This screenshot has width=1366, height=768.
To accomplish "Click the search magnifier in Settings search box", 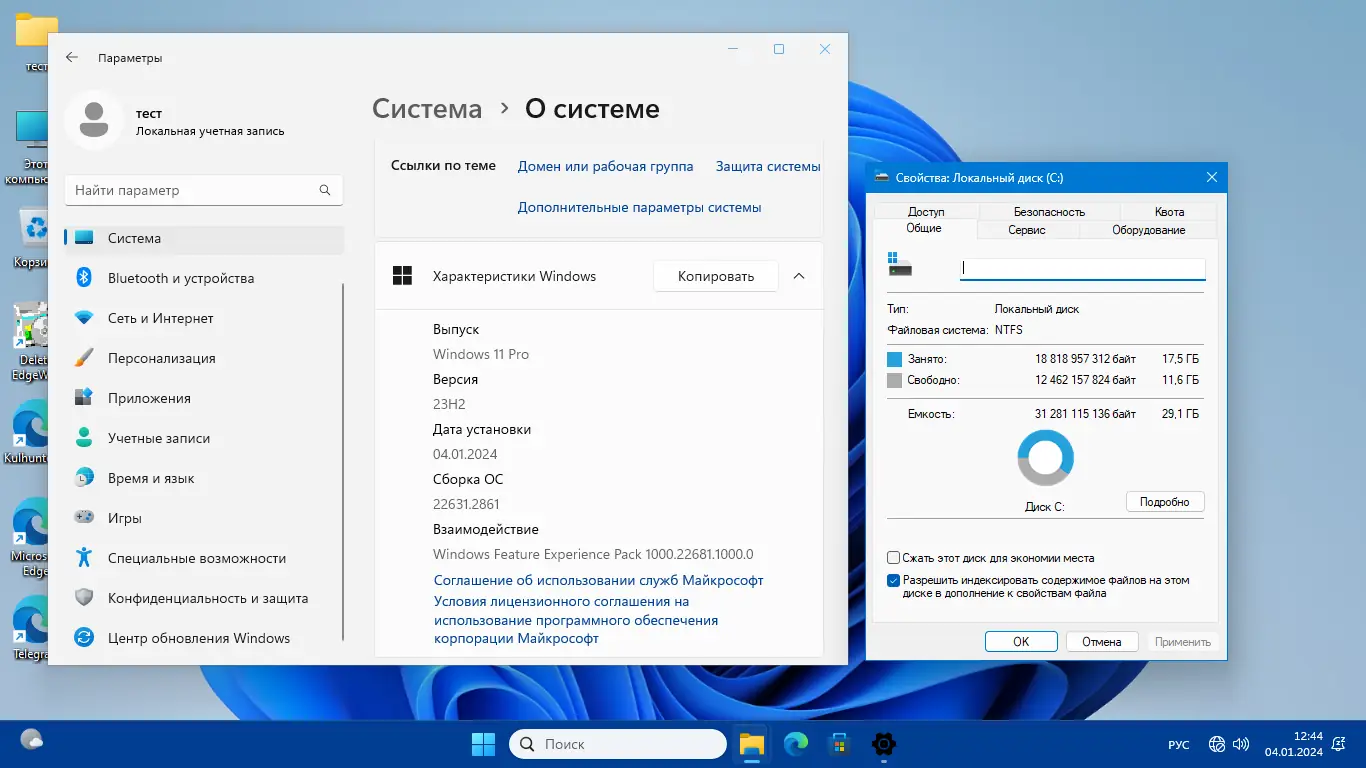I will (x=325, y=190).
